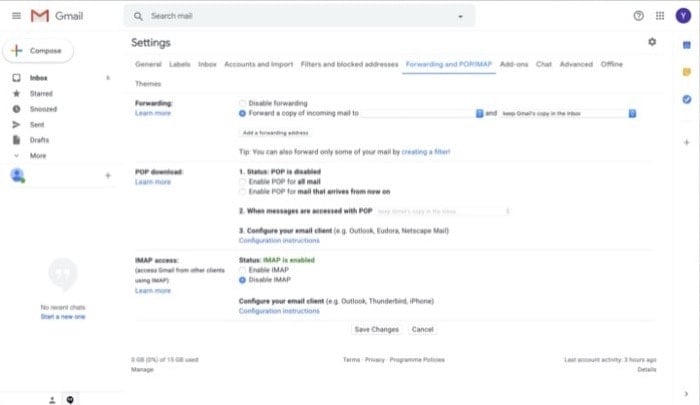Open the Labels settings tab
Screen dimensions: 700x405
[179, 64]
